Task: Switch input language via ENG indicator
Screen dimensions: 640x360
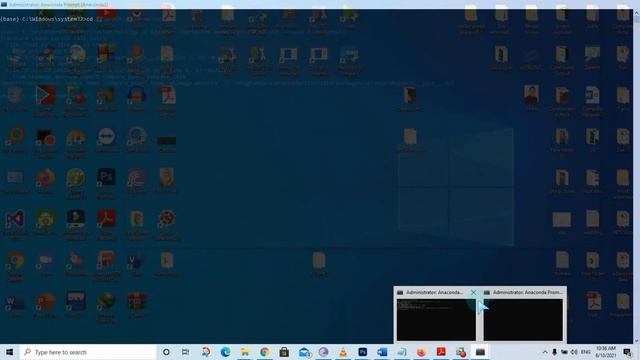Action: click(586, 352)
